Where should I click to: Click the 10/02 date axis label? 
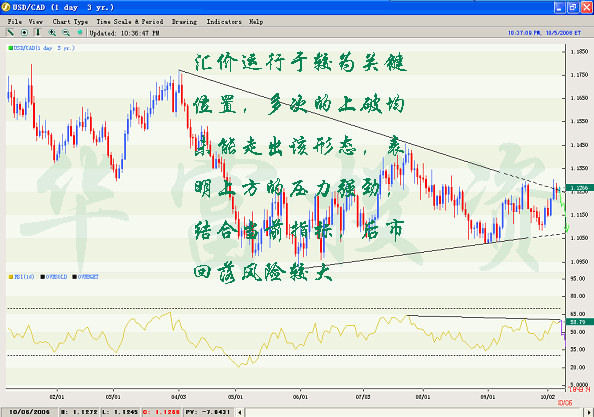547,397
